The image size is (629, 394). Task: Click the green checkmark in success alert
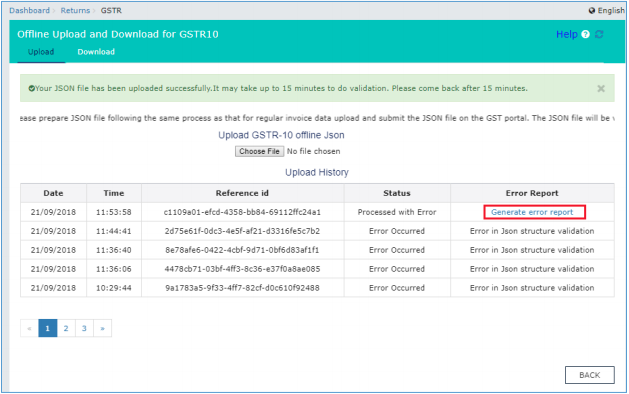tap(31, 88)
